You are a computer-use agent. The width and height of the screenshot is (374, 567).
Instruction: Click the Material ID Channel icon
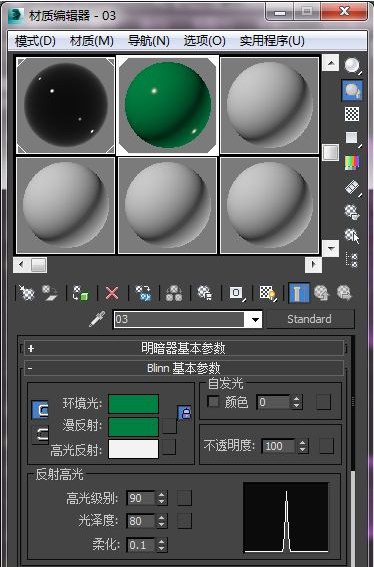pyautogui.click(x=237, y=293)
